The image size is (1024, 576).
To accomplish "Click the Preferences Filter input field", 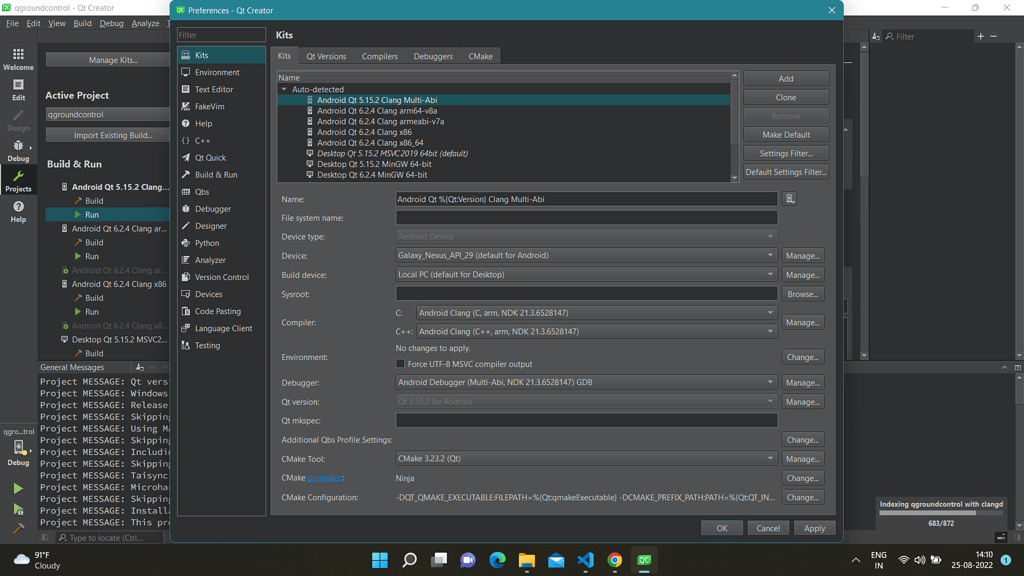I will pos(221,35).
